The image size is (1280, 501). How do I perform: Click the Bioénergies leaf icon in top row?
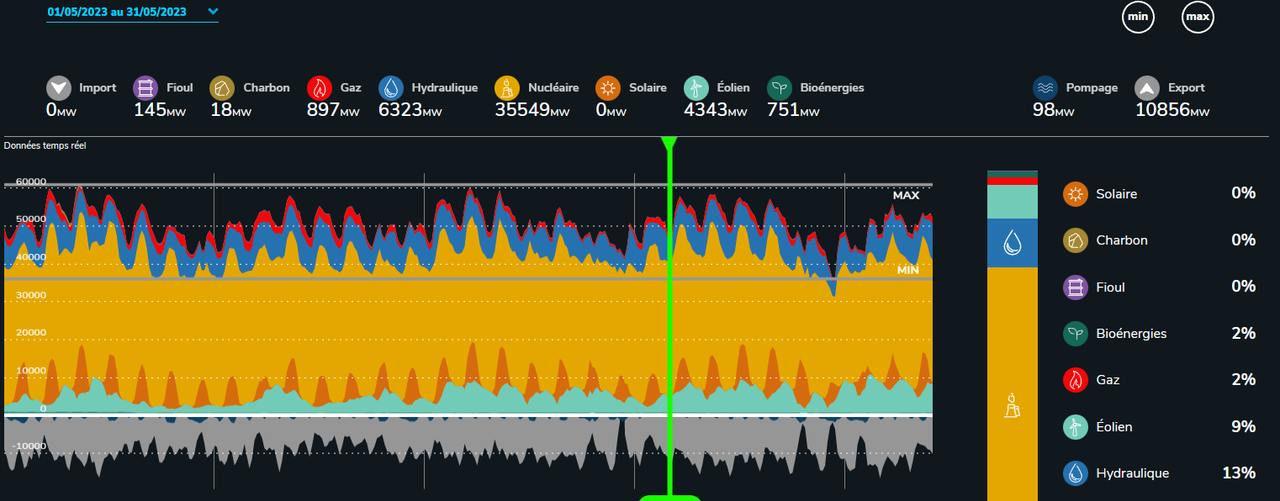(780, 88)
